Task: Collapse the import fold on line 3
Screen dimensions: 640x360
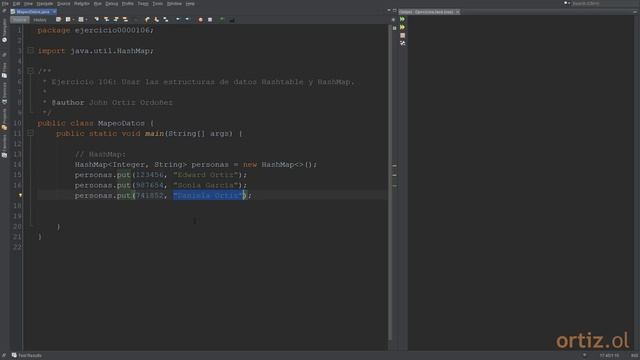Action: click(x=31, y=51)
